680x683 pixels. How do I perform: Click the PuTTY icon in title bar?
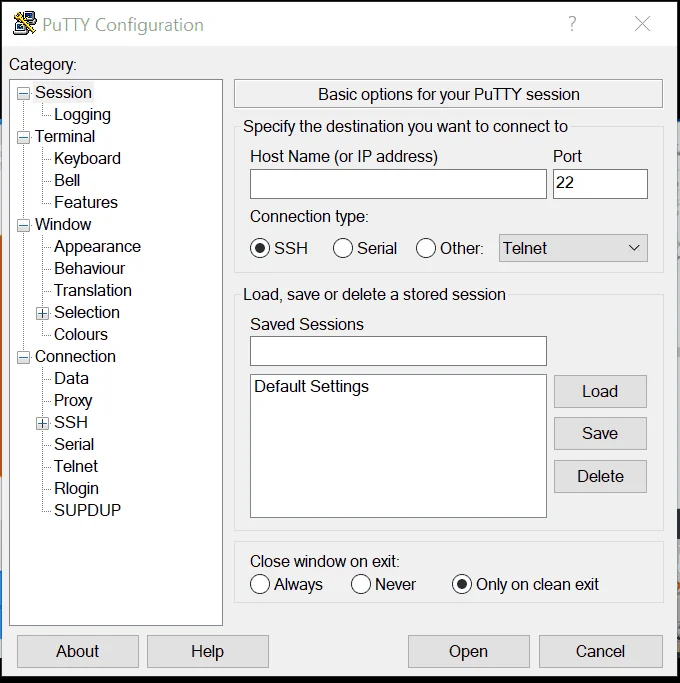24,23
